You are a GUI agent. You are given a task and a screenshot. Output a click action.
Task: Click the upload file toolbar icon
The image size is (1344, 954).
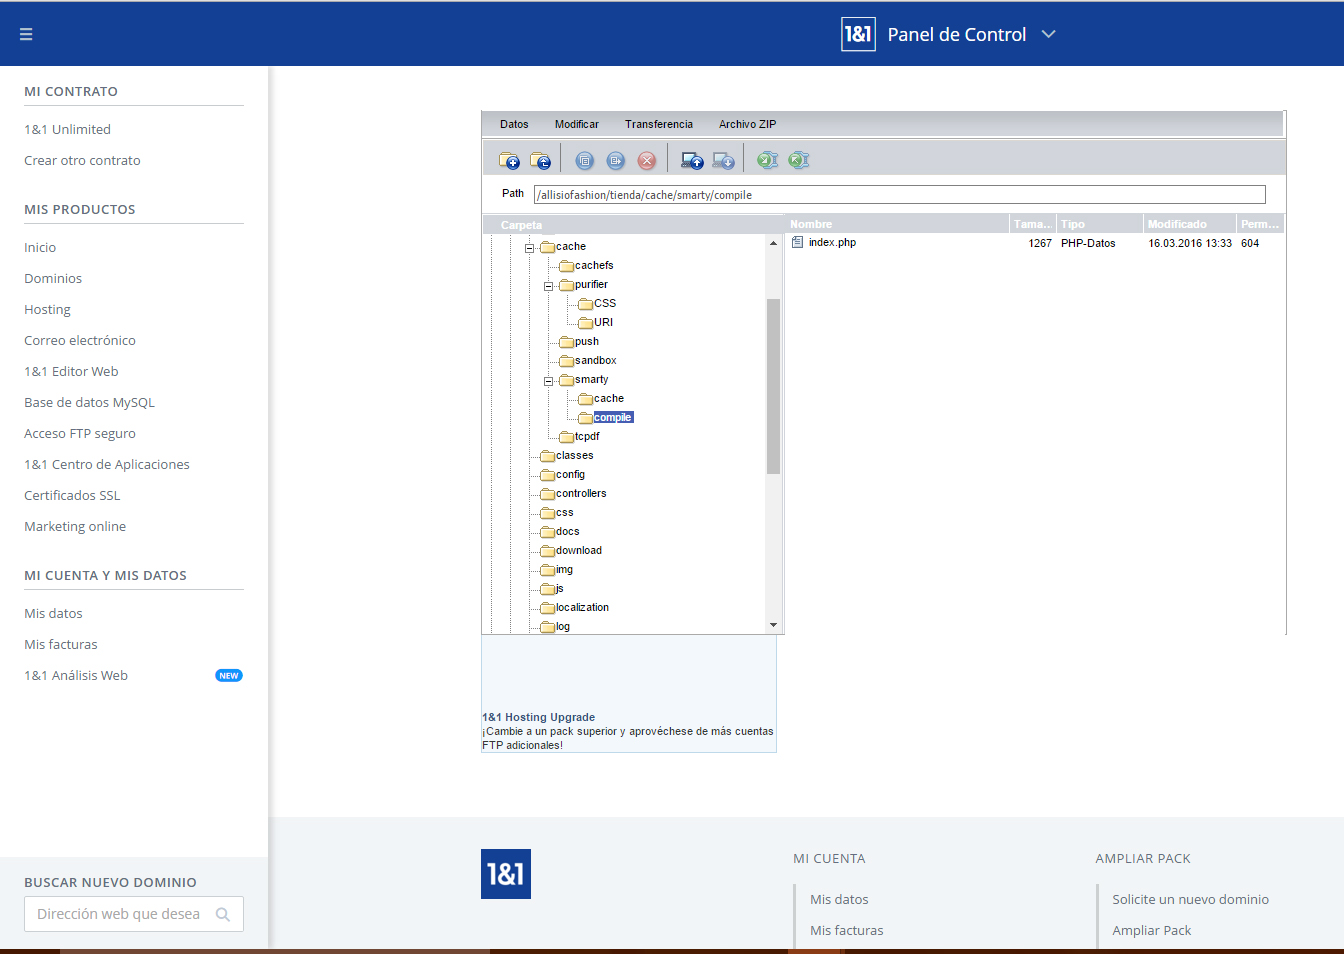click(692, 160)
